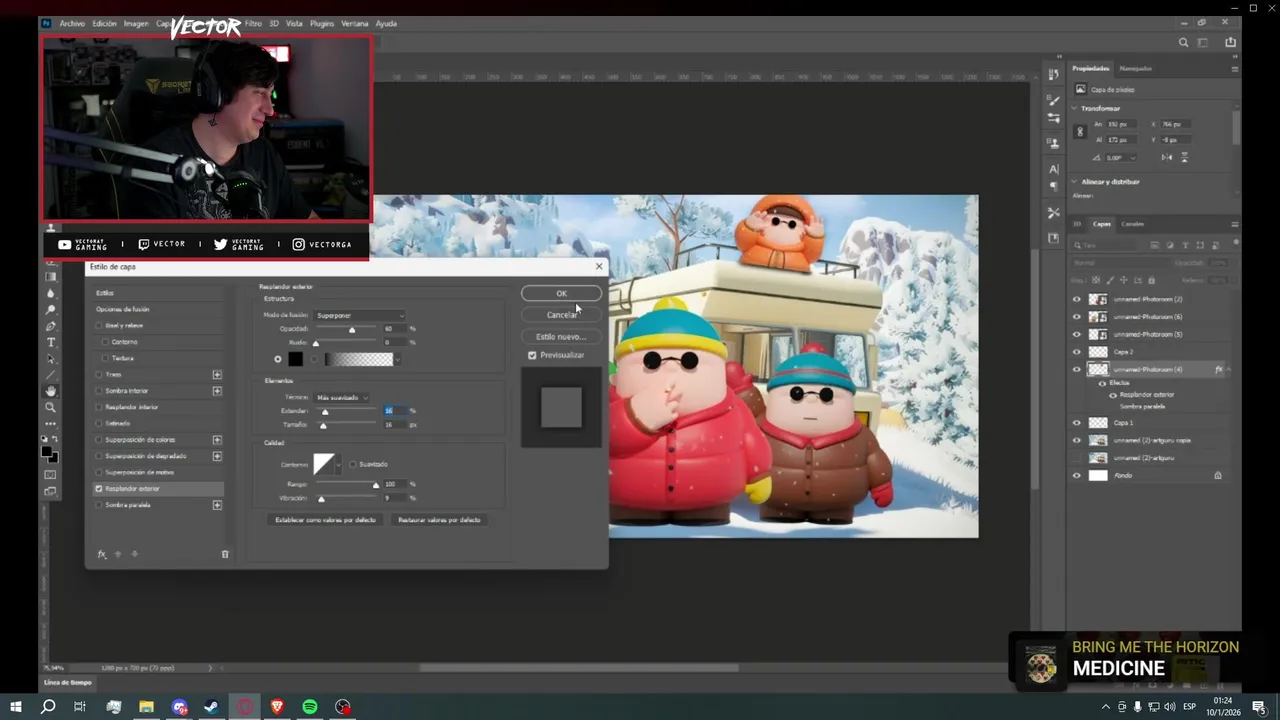The image size is (1280, 720).
Task: Click the link proportions chain icon
Action: [x=1079, y=132]
